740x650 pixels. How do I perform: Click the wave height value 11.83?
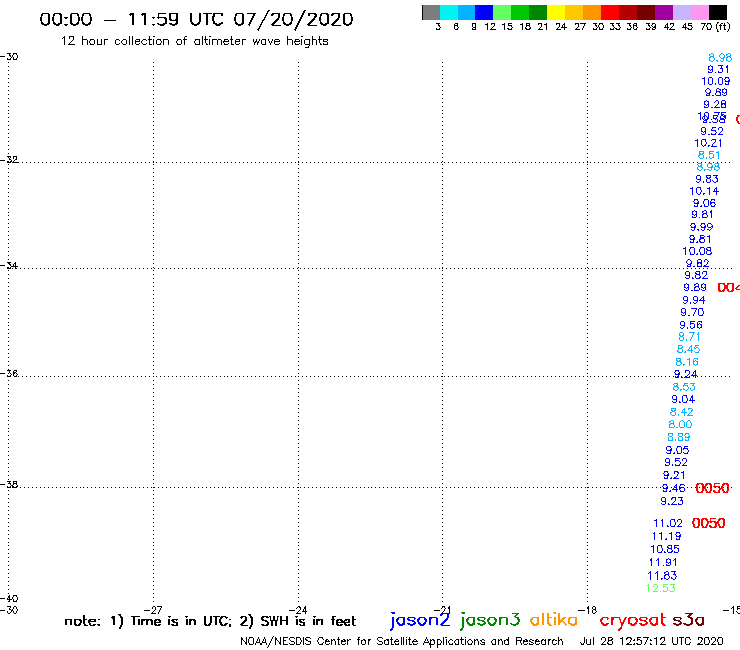pyautogui.click(x=662, y=576)
